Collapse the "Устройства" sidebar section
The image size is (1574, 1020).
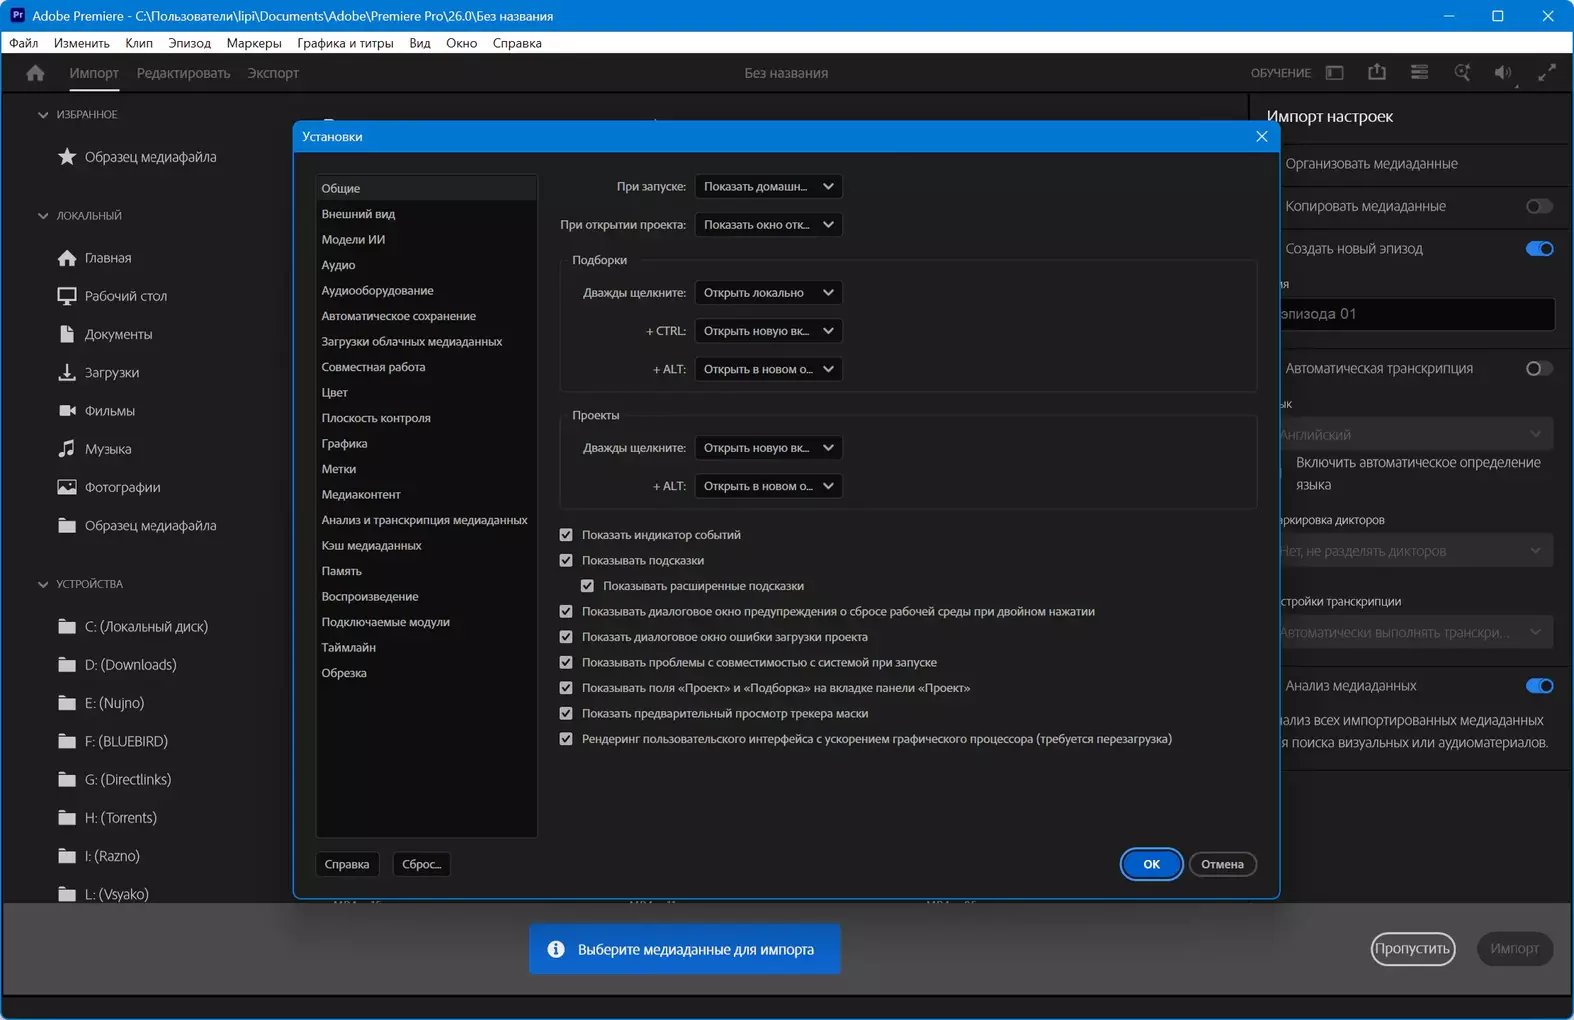pos(43,584)
